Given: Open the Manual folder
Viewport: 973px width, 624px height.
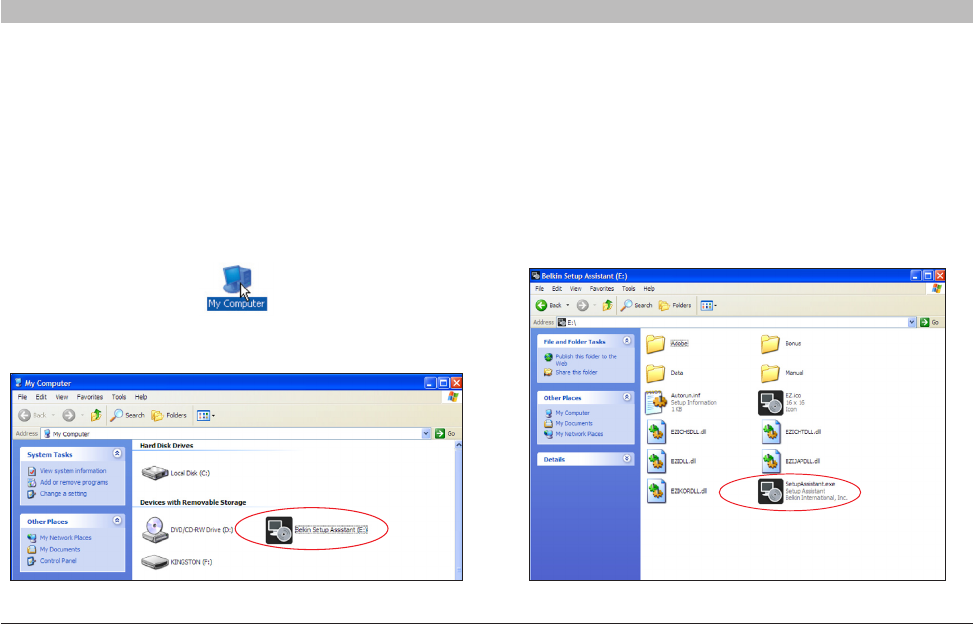Looking at the screenshot, I should (782, 373).
